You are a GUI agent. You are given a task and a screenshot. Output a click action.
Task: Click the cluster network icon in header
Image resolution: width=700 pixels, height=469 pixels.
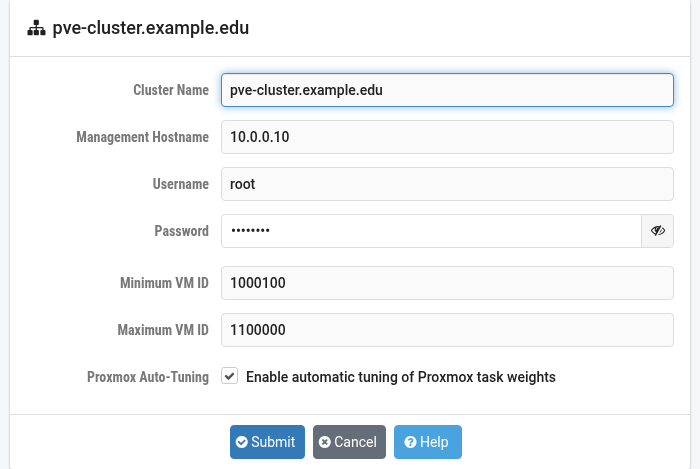point(36,28)
